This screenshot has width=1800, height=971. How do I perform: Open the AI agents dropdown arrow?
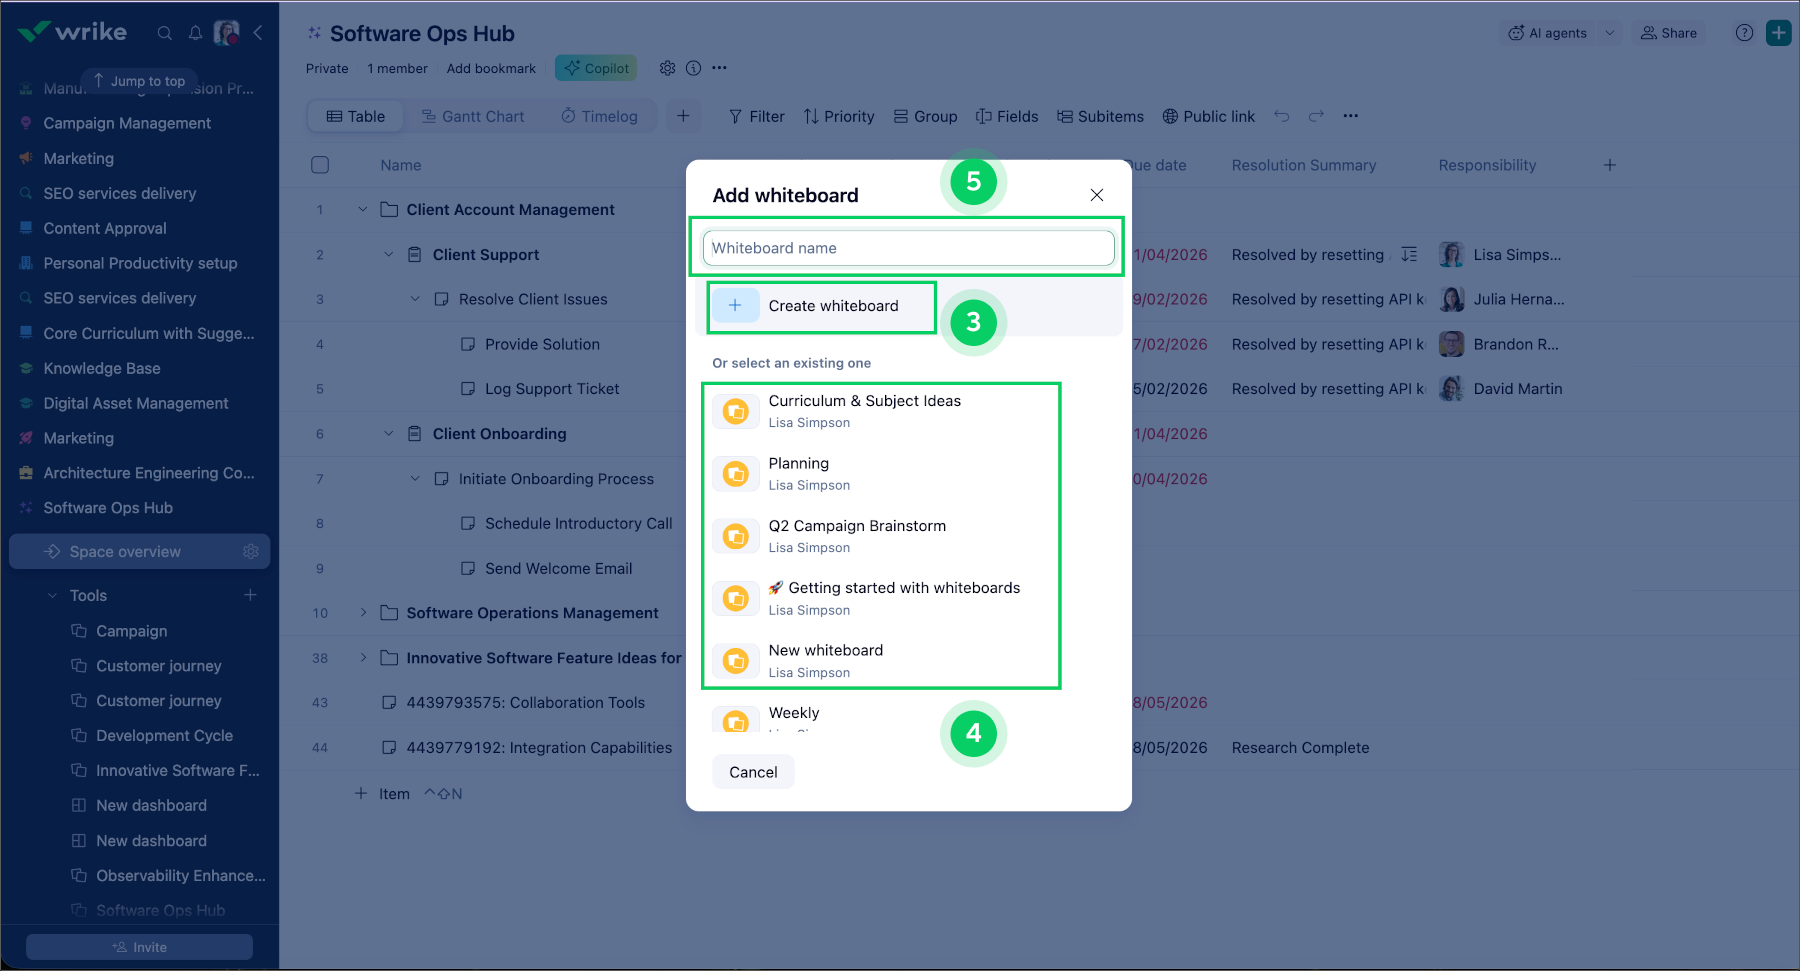pyautogui.click(x=1610, y=33)
